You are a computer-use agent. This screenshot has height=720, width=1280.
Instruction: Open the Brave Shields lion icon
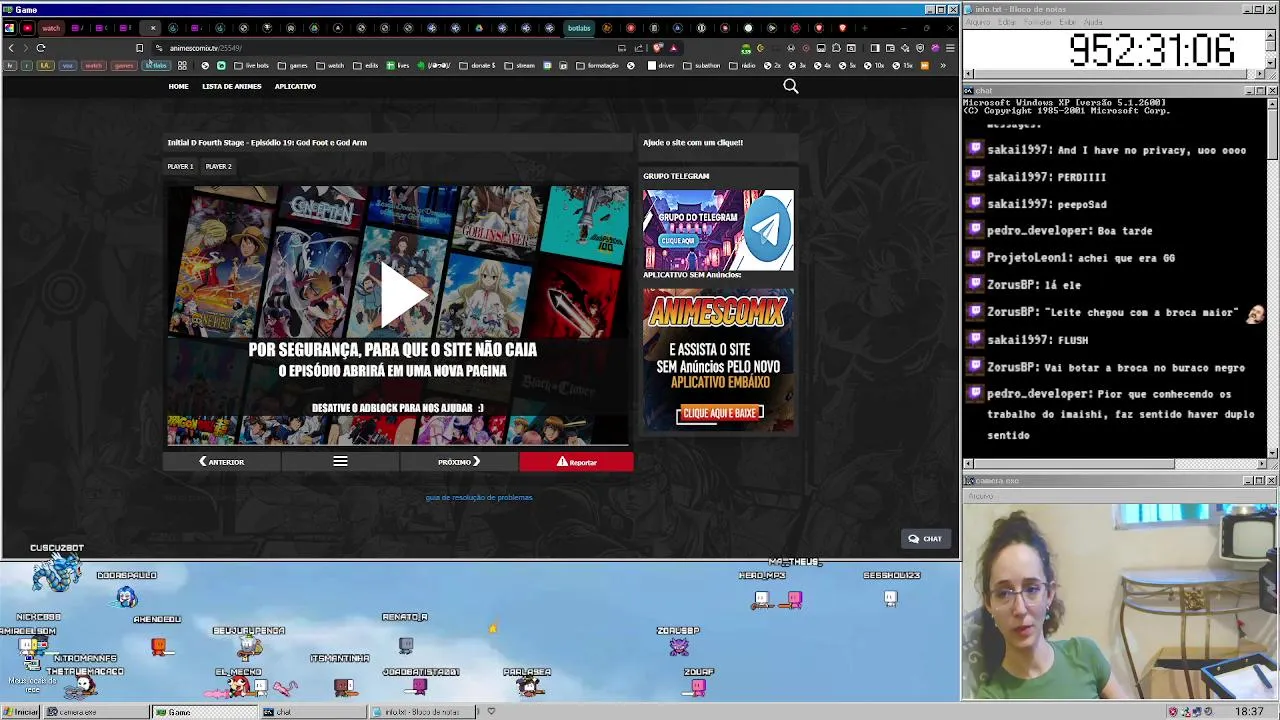click(x=657, y=48)
